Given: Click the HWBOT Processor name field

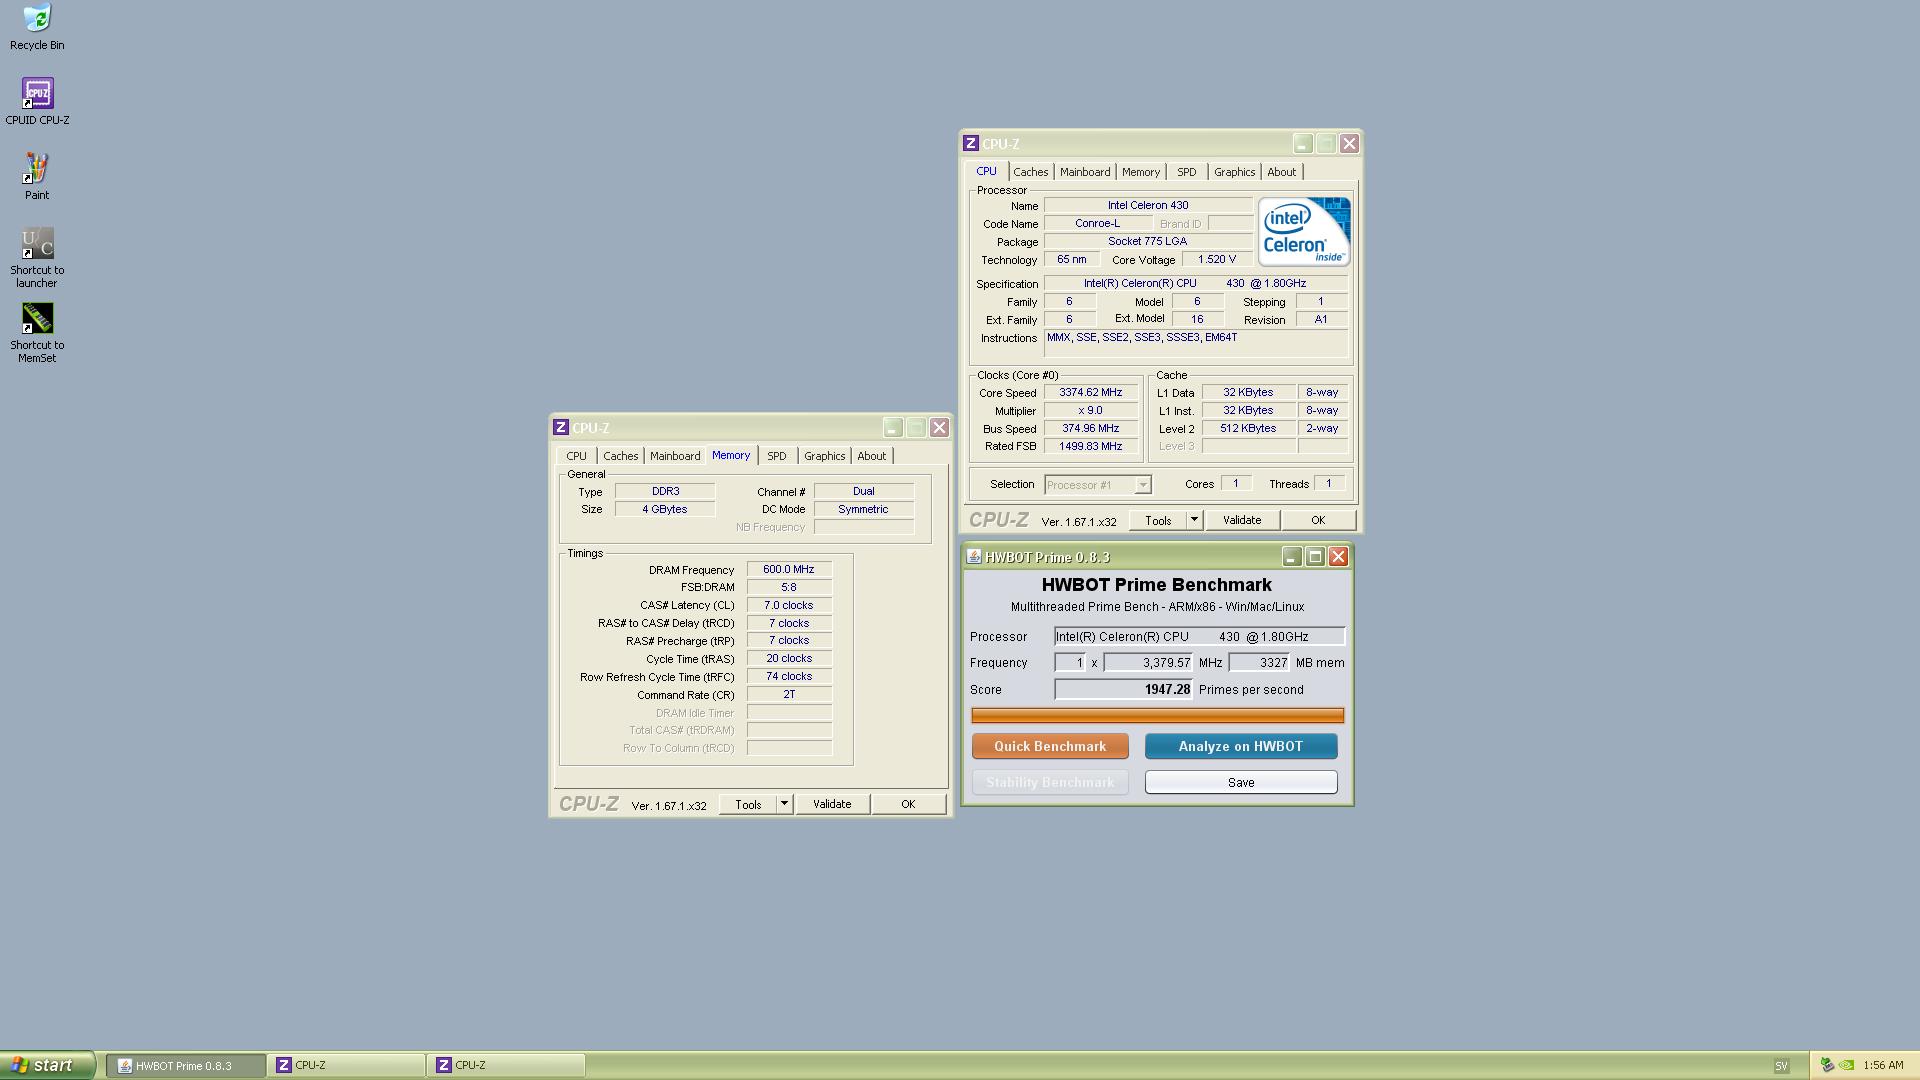Looking at the screenshot, I should pyautogui.click(x=1200, y=636).
